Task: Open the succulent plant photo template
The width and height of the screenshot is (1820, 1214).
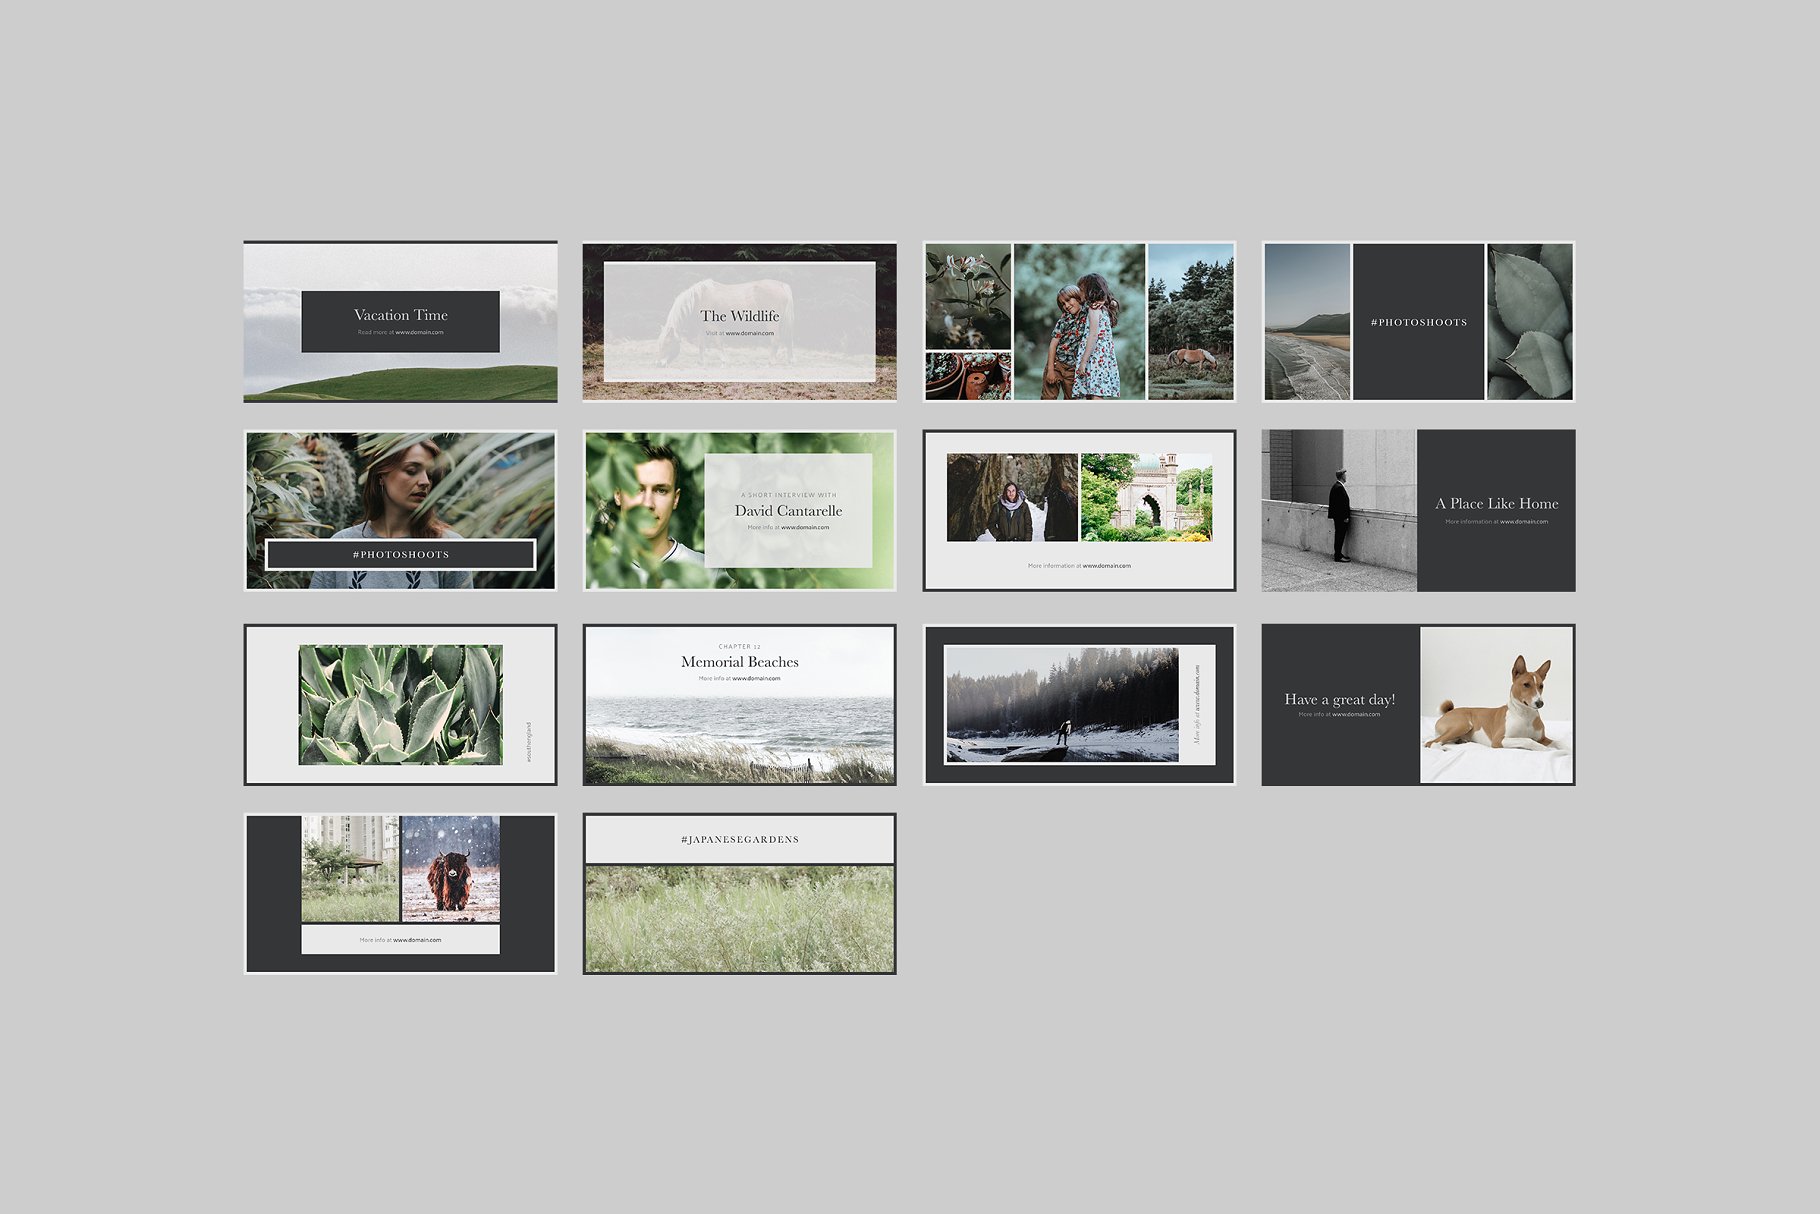Action: [400, 704]
